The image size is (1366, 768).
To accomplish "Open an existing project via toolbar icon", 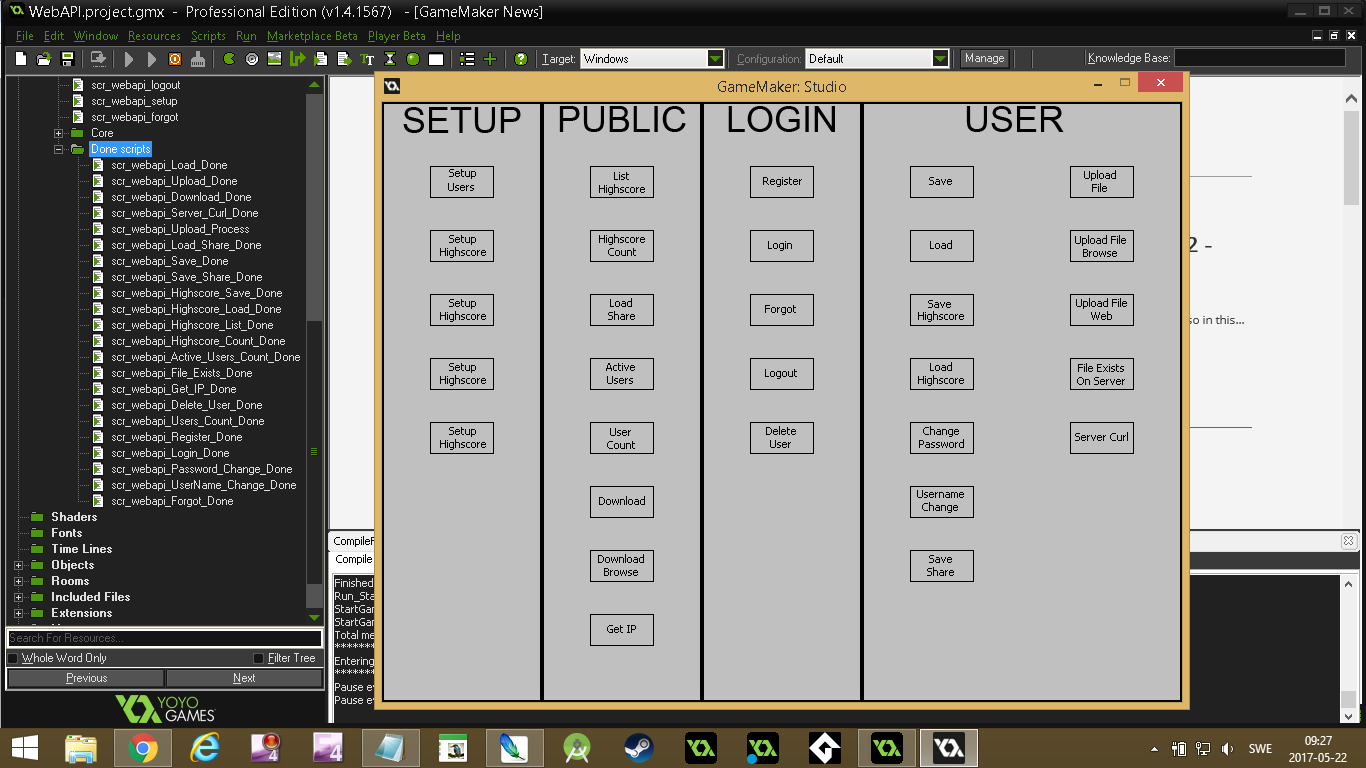I will (44, 59).
